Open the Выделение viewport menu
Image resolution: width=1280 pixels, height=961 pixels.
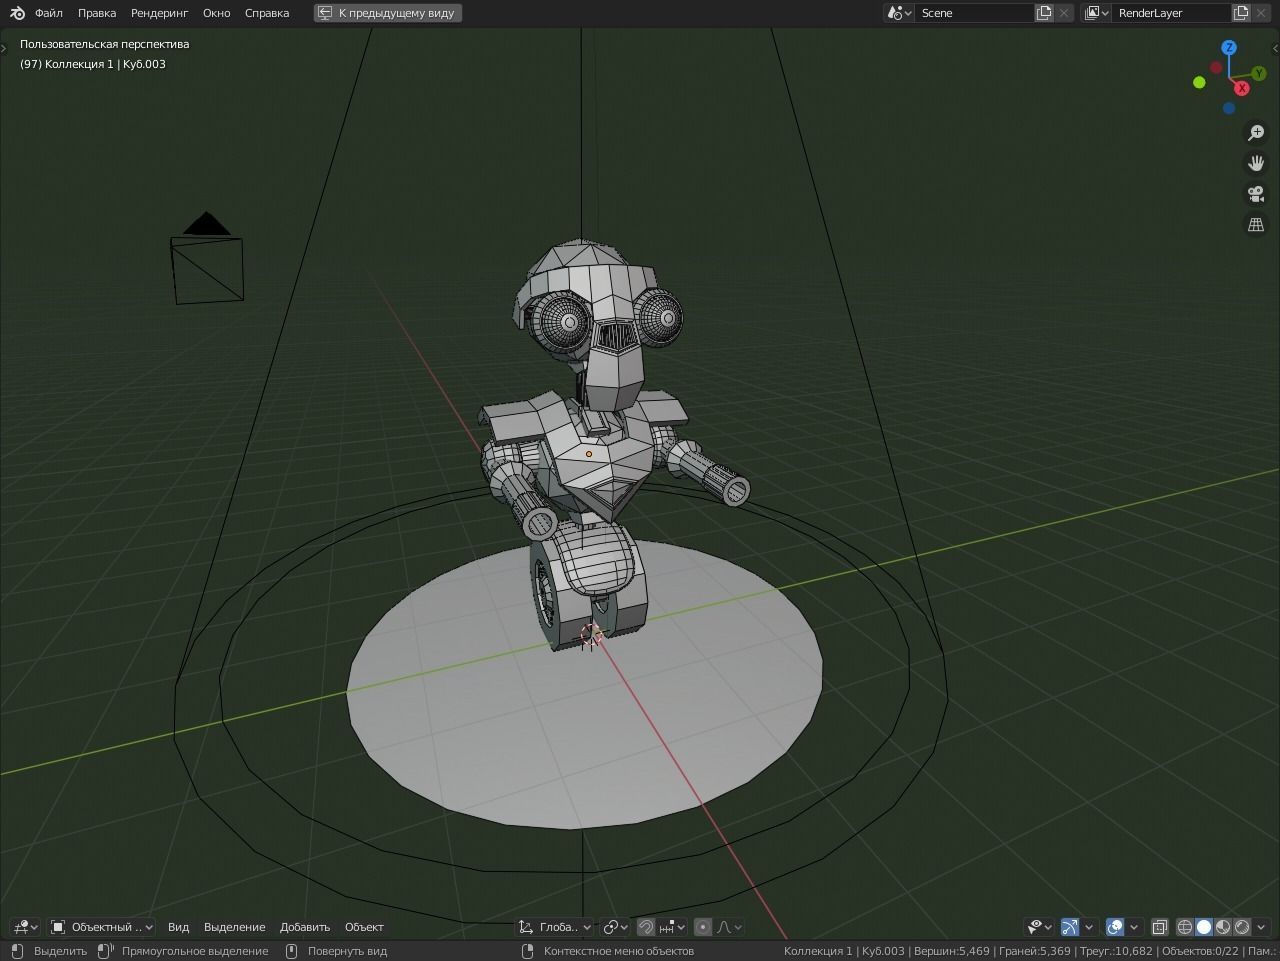pos(234,927)
